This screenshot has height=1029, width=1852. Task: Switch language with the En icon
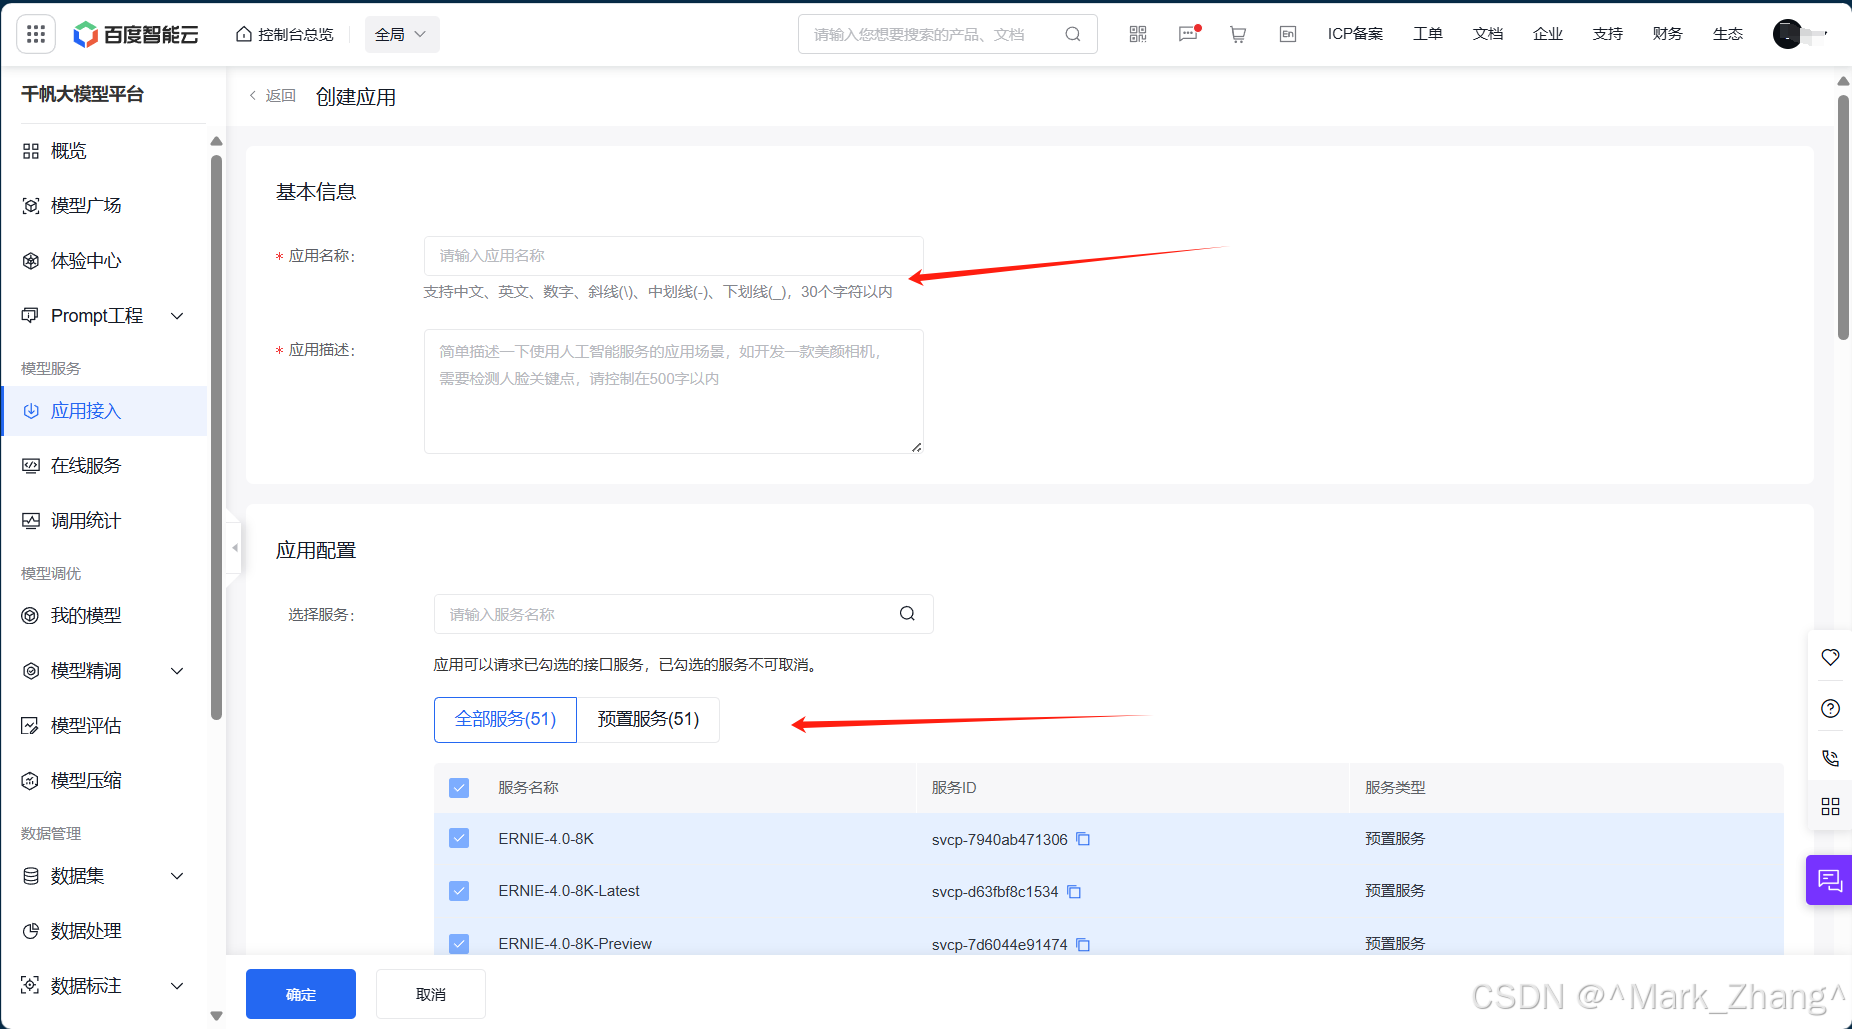(x=1288, y=34)
